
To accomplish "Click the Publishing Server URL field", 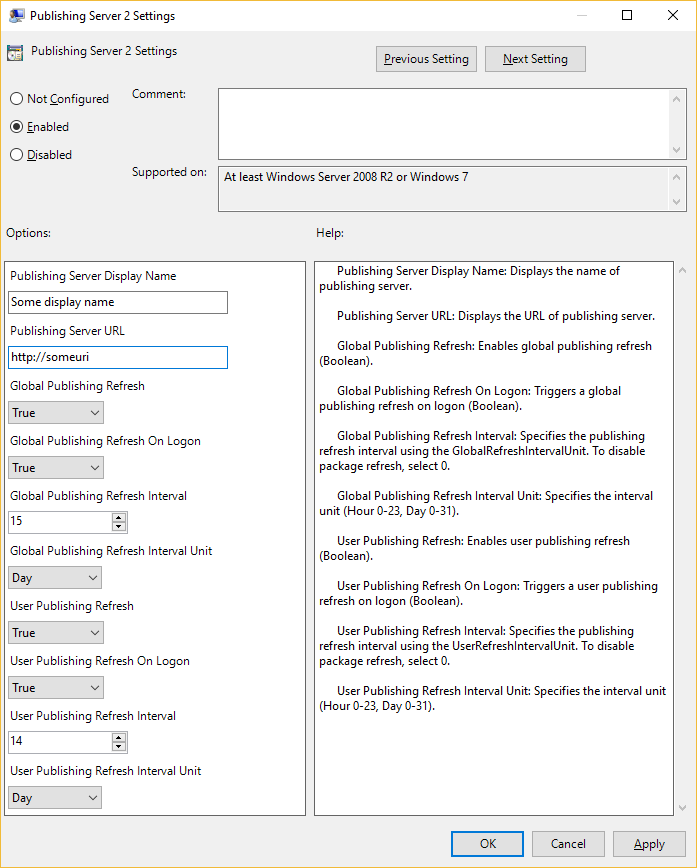I will (x=118, y=357).
